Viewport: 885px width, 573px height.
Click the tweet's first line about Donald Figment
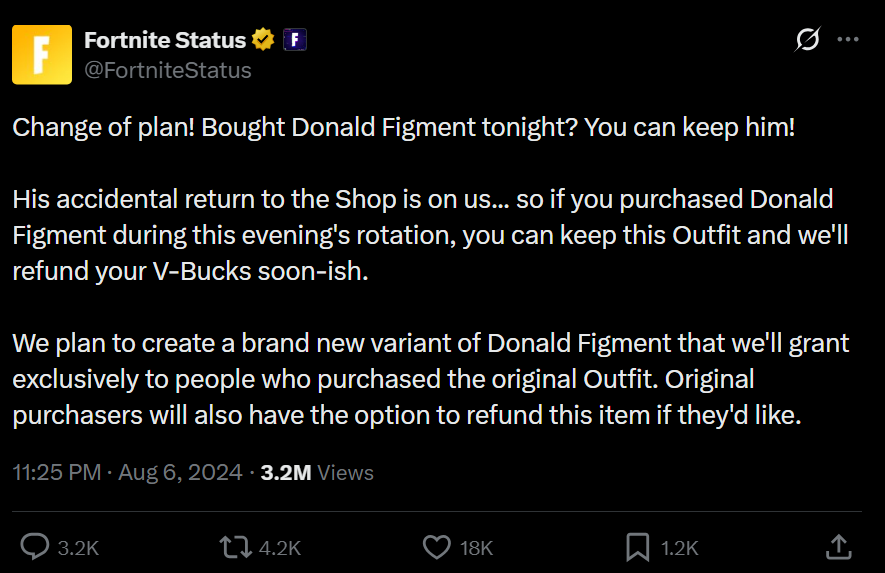(404, 128)
